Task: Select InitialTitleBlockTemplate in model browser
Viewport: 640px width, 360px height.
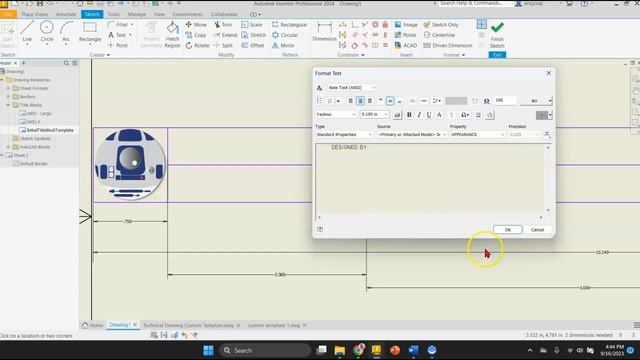Action: tap(50, 130)
